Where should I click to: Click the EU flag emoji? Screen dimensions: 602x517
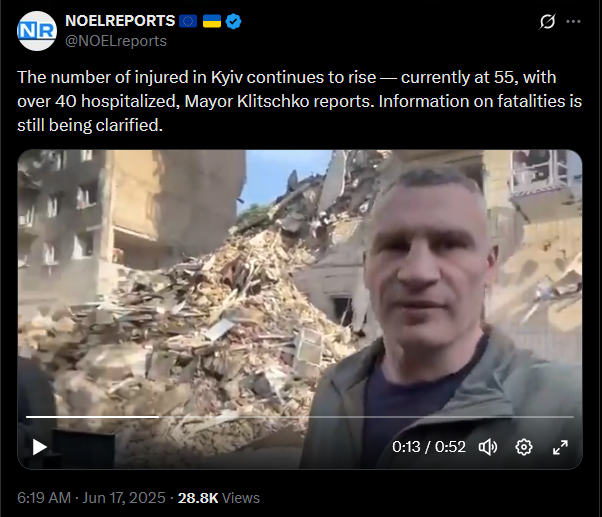coord(188,21)
